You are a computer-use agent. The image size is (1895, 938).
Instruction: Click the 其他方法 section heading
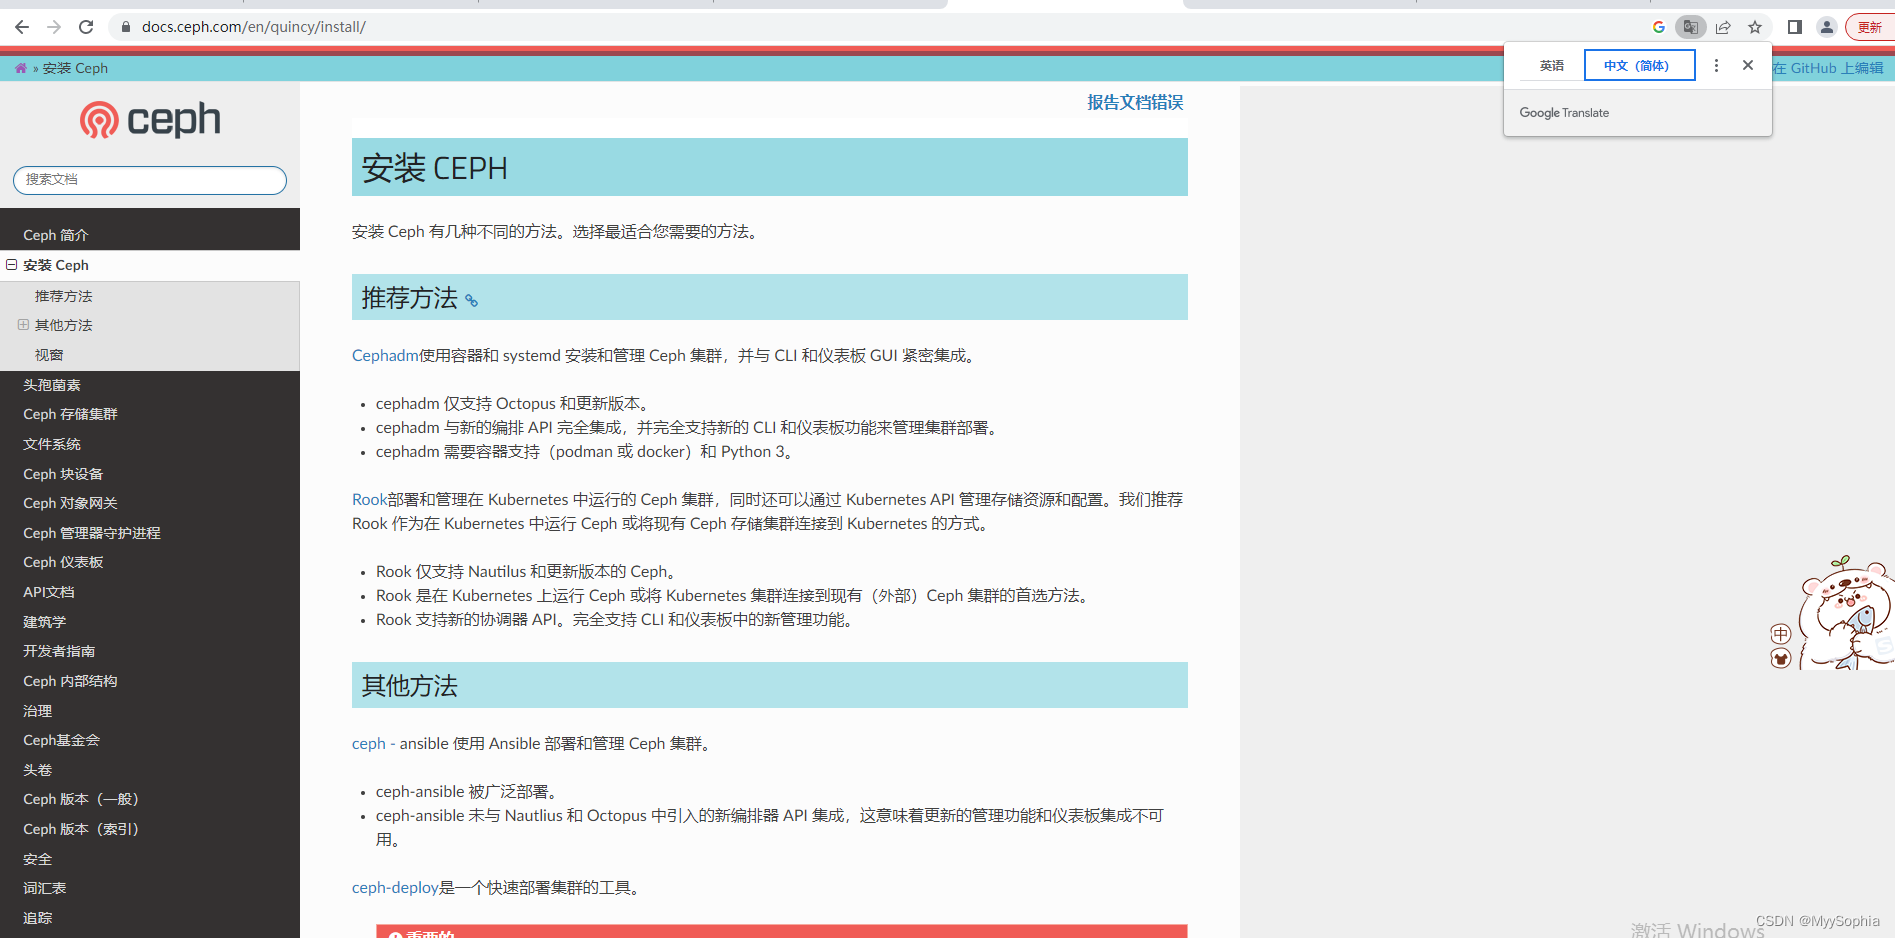(x=410, y=686)
